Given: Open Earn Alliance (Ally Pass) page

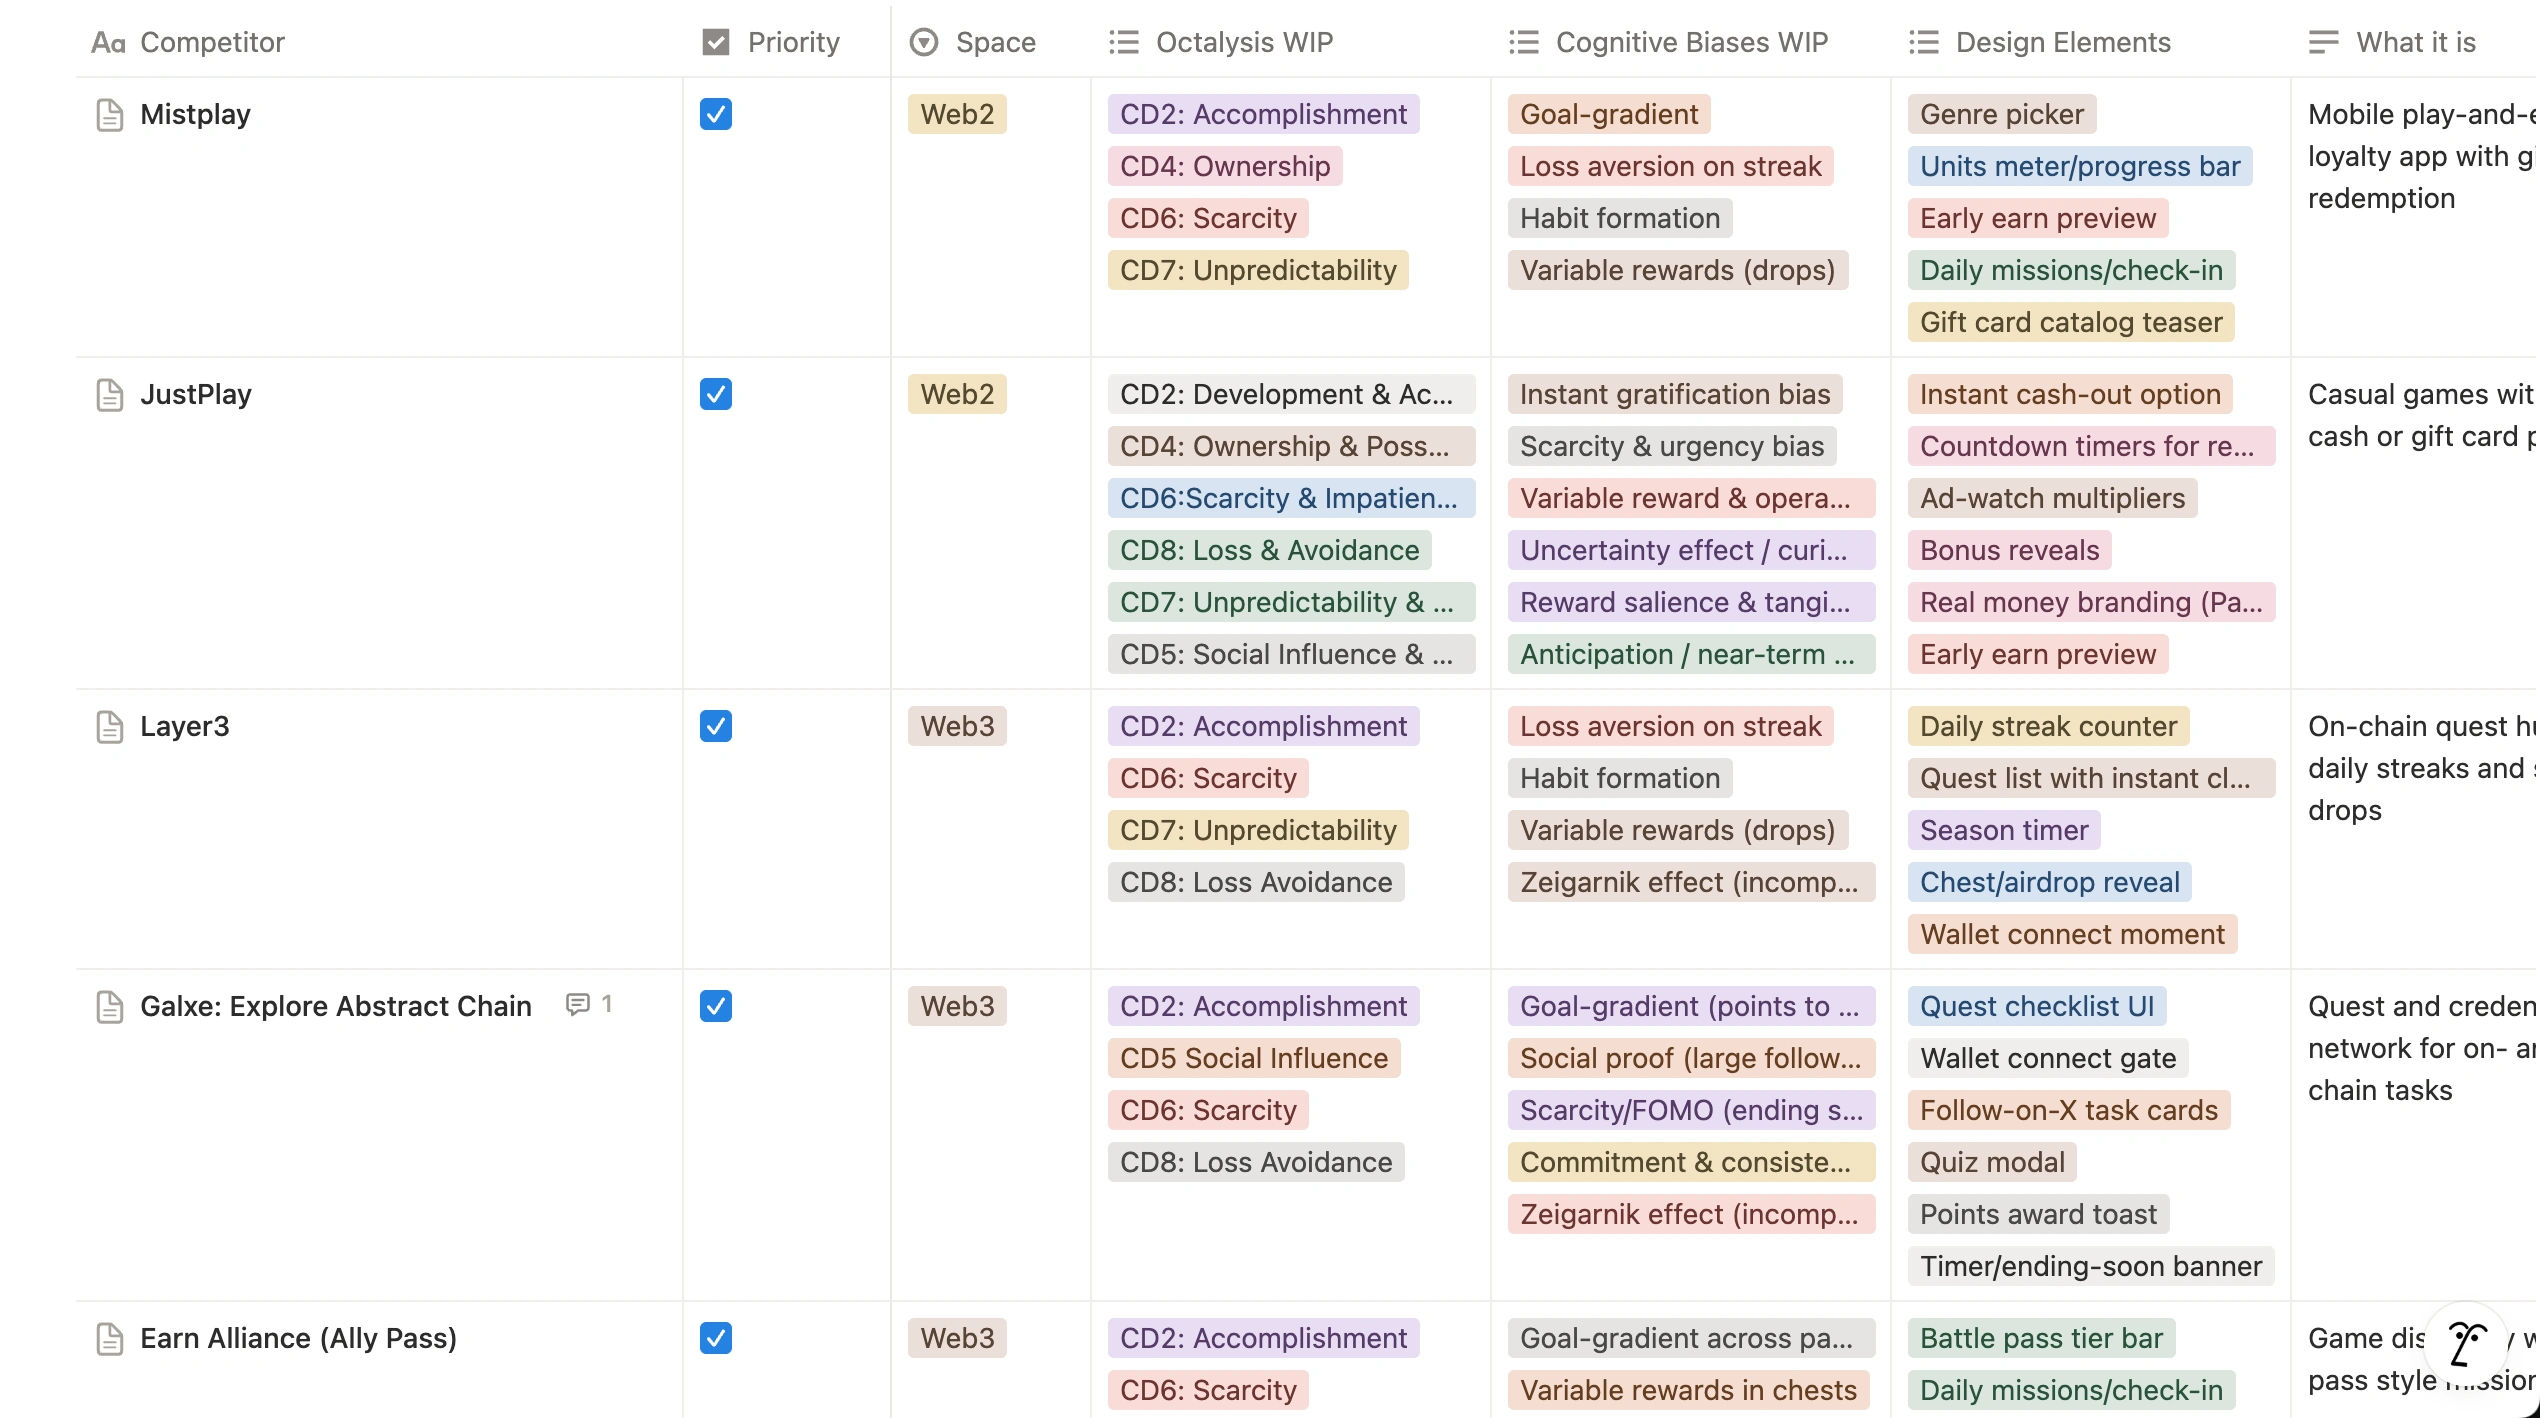Looking at the screenshot, I should (x=298, y=1338).
